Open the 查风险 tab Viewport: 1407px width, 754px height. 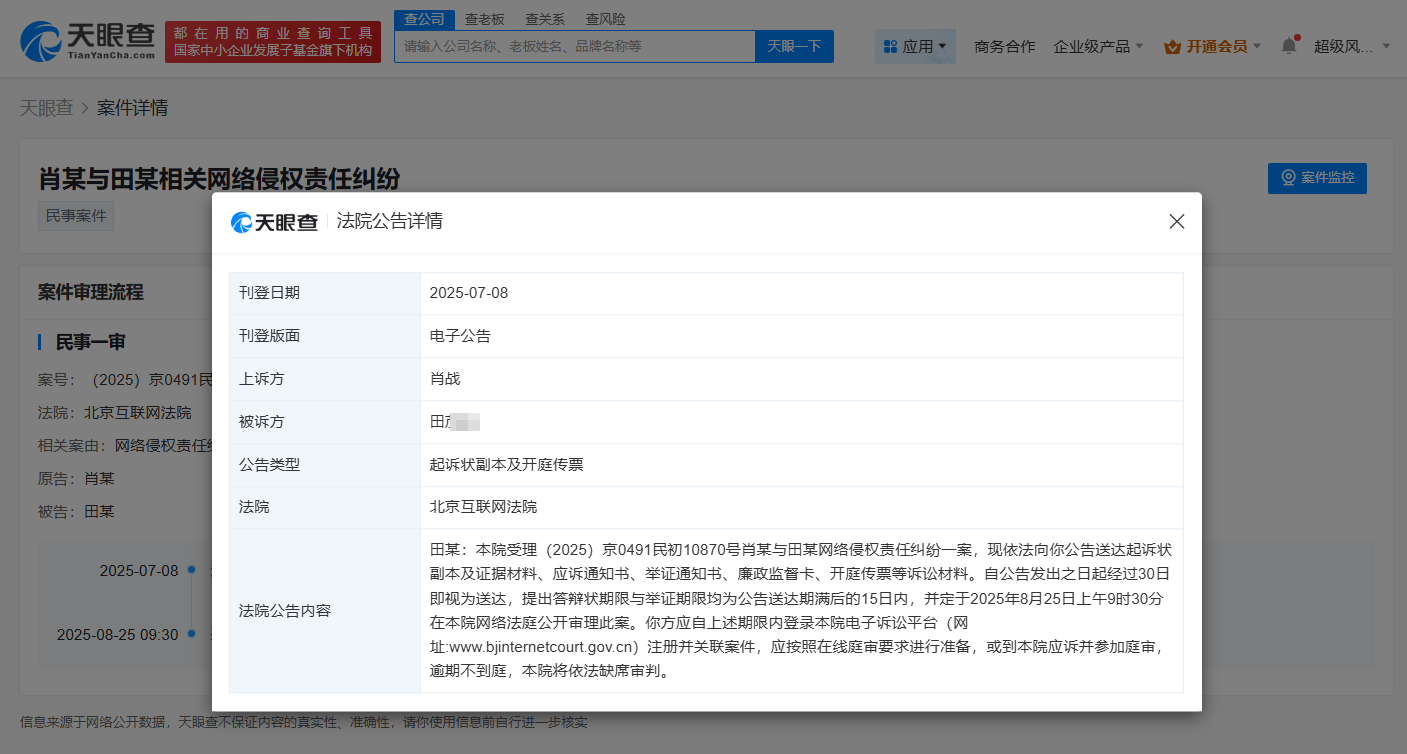(606, 19)
